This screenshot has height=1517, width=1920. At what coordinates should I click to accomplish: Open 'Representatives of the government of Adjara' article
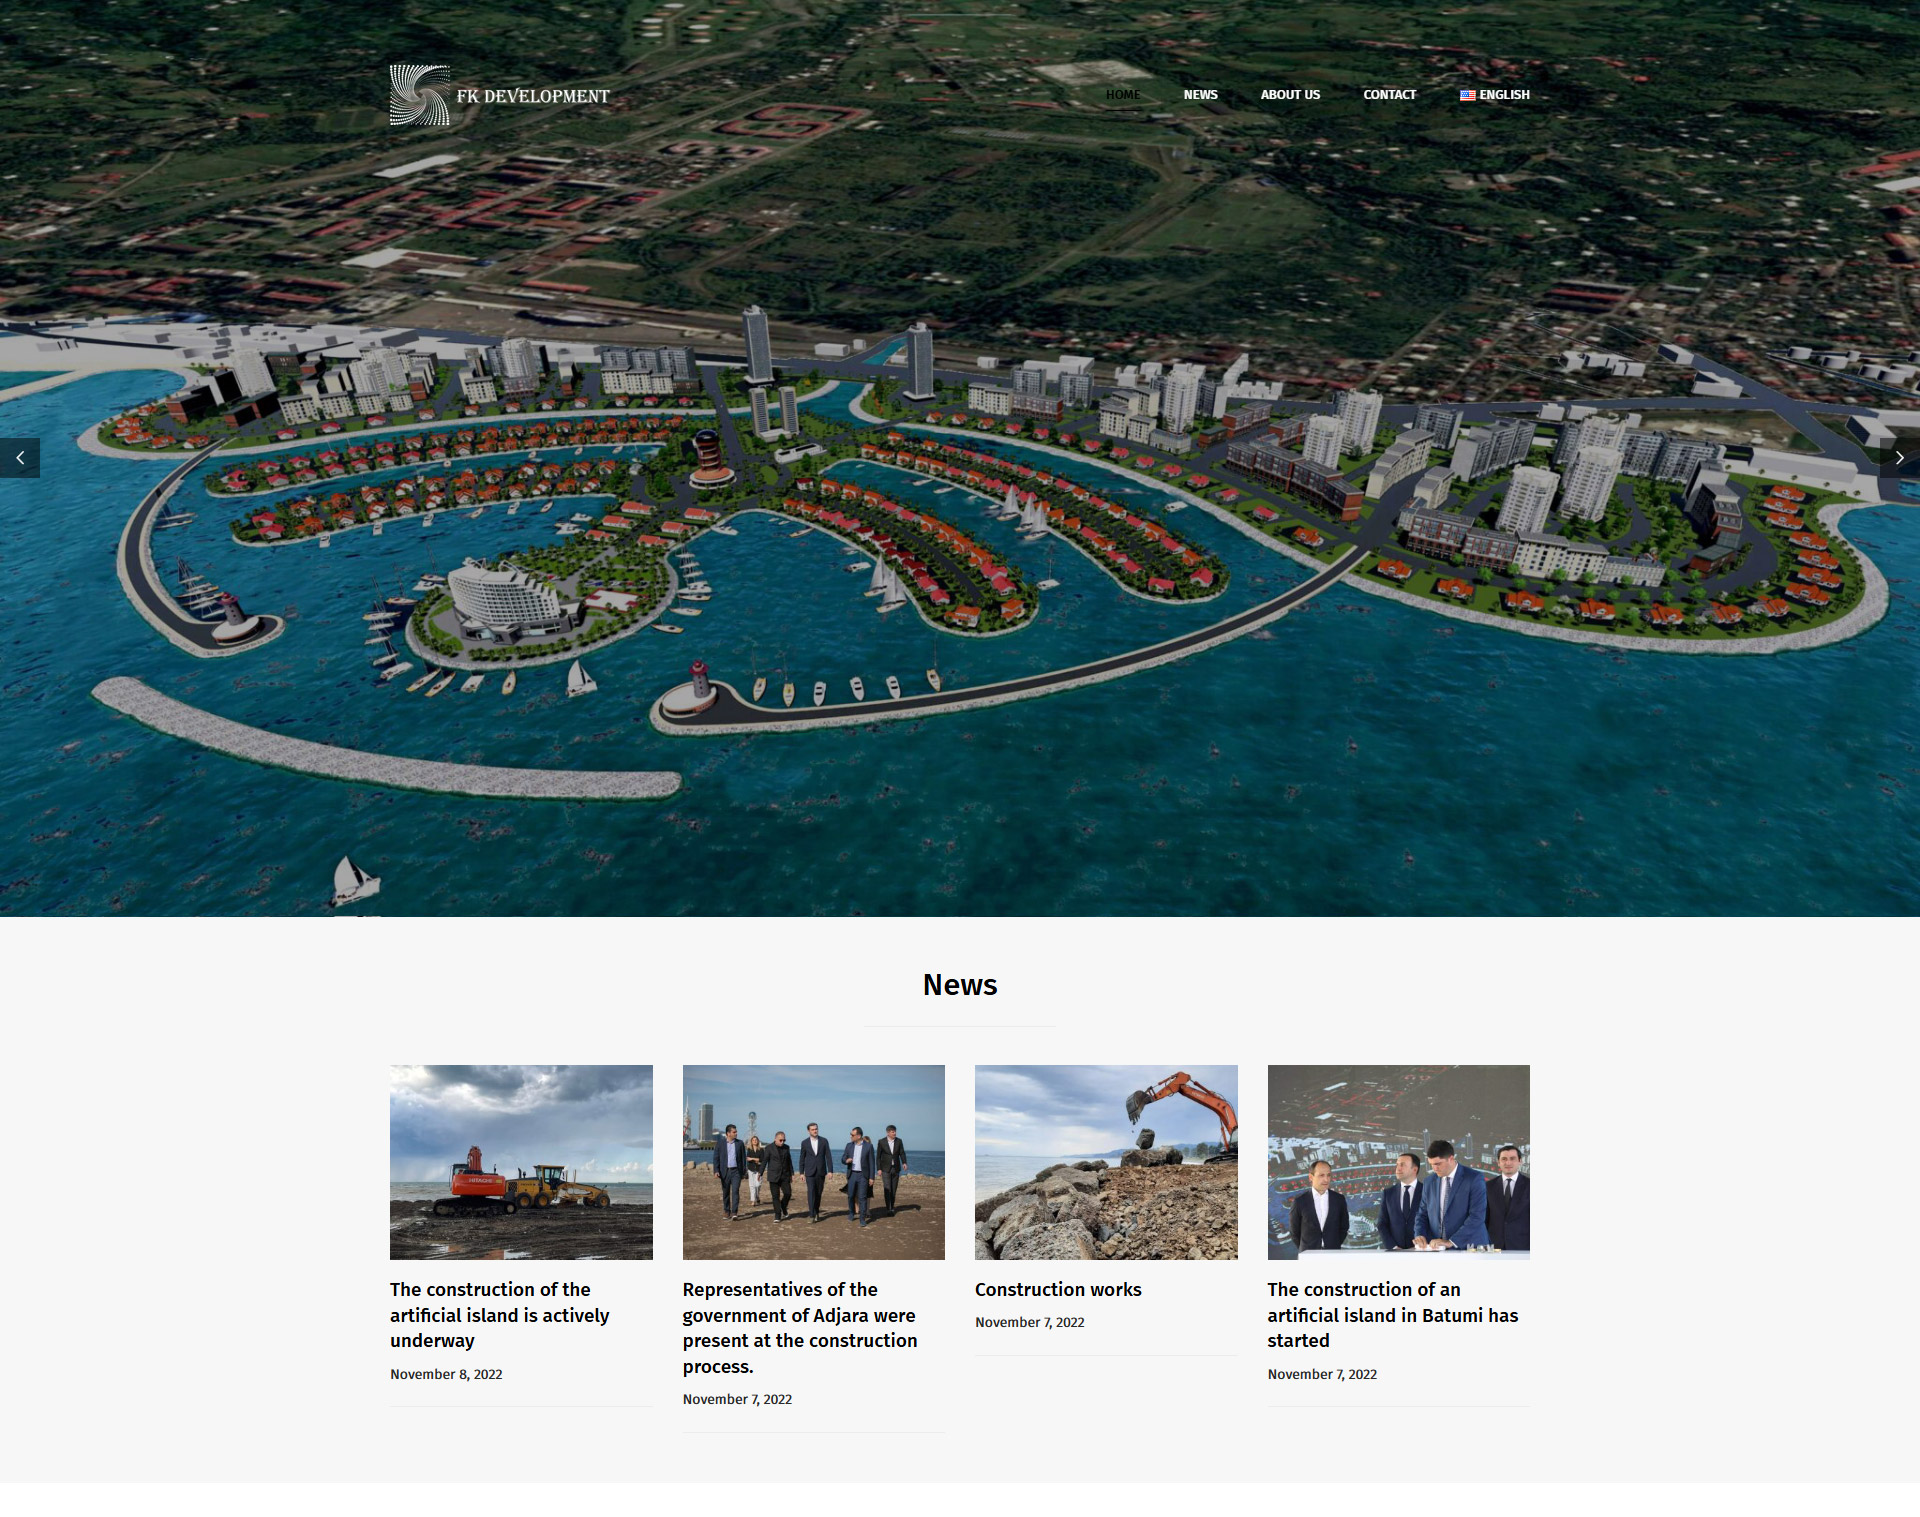point(800,1328)
